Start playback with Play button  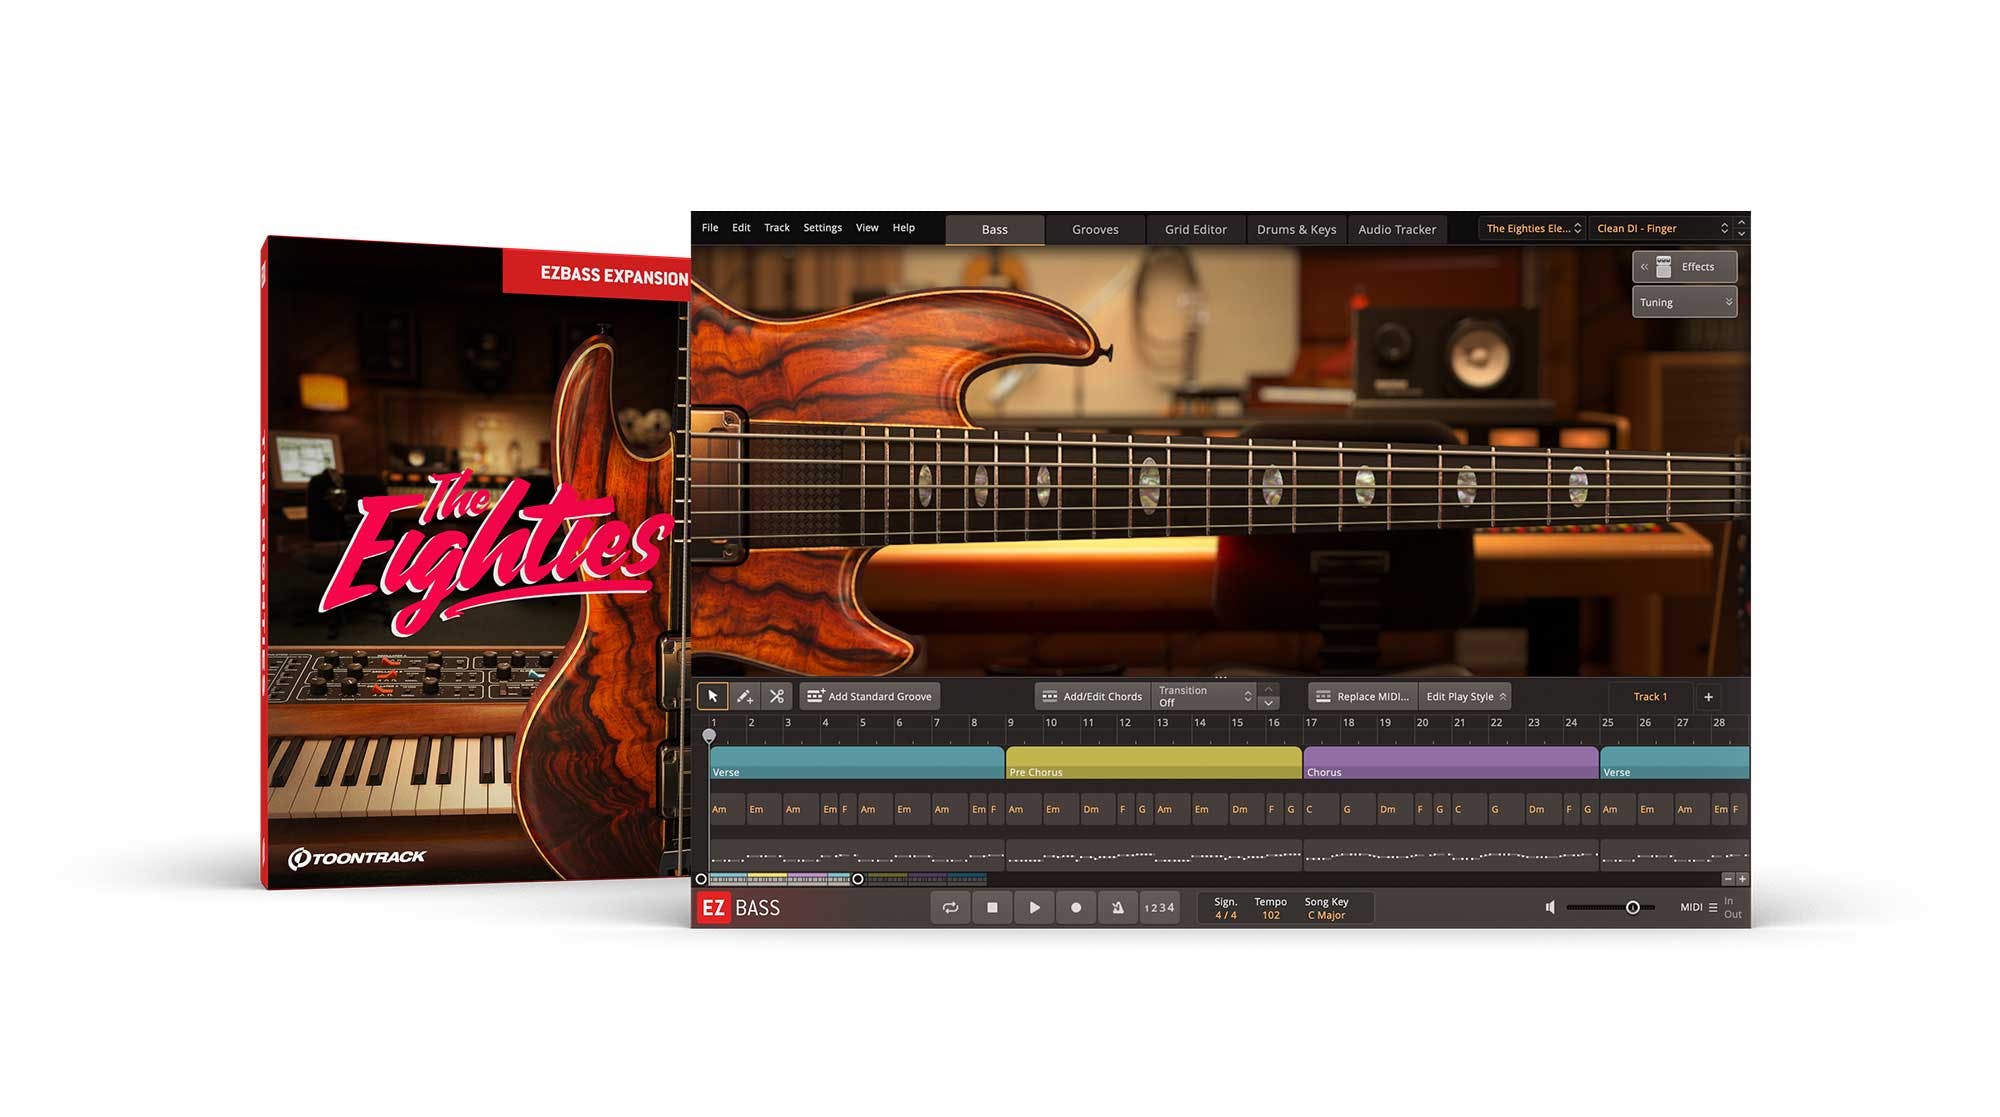(x=1034, y=907)
